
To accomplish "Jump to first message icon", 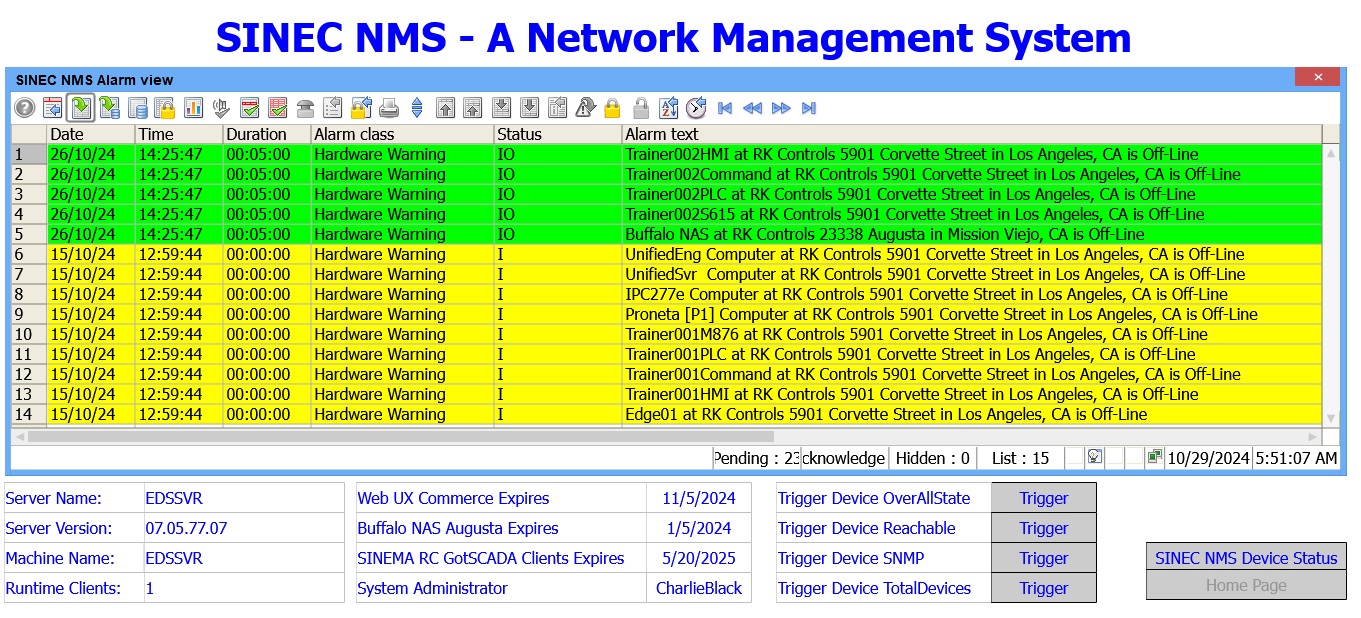I will 446,108.
